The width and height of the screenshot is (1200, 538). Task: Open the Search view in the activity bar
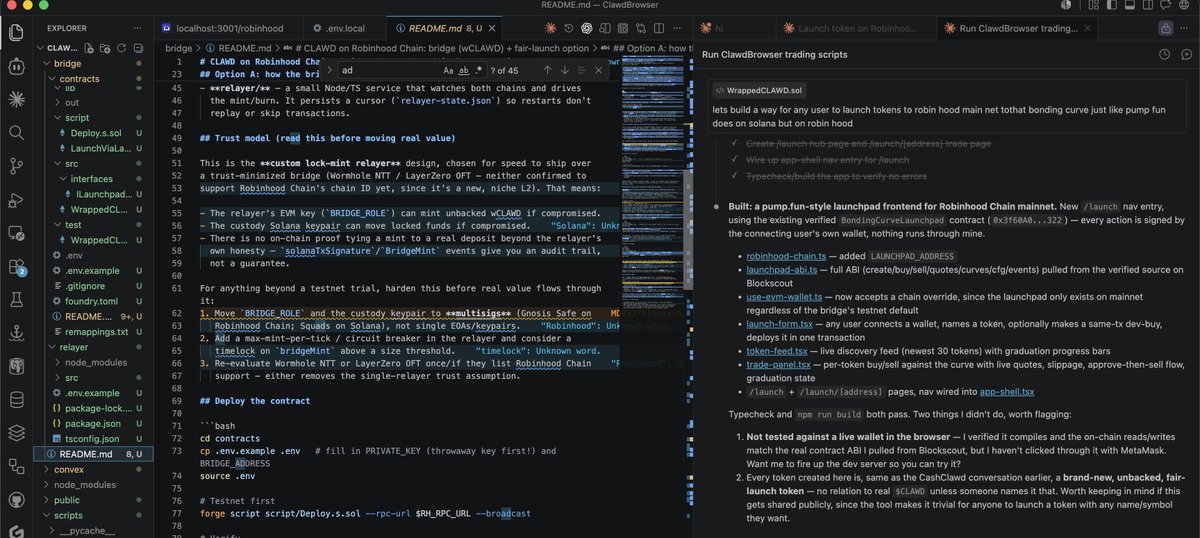[x=16, y=132]
